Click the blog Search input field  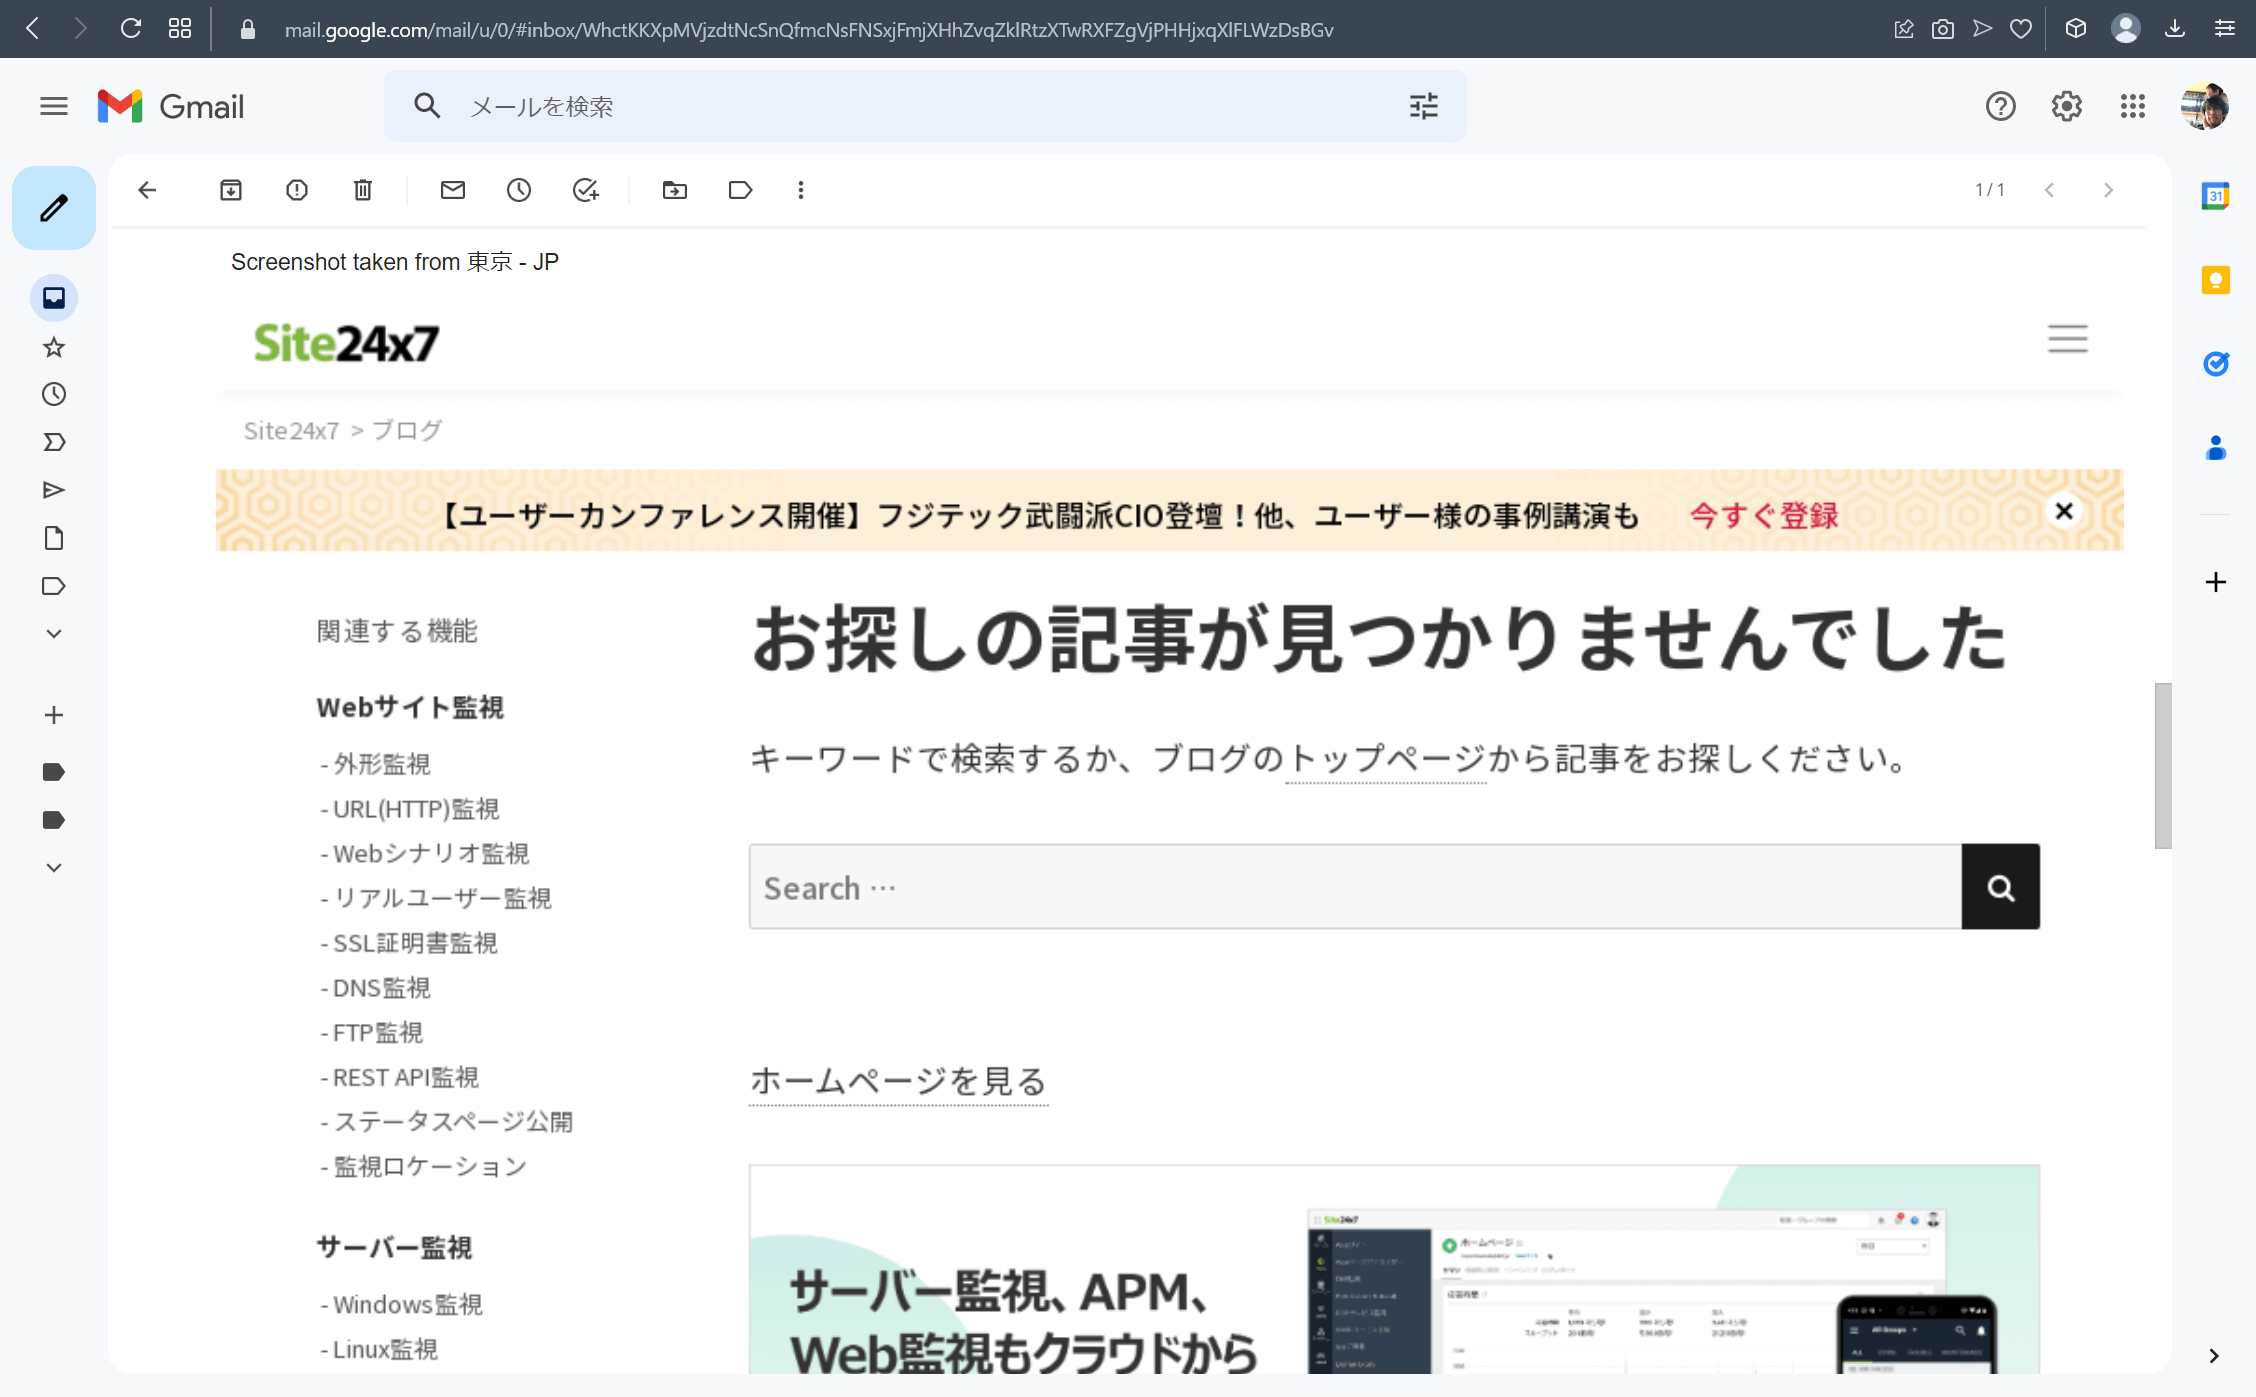point(1355,887)
